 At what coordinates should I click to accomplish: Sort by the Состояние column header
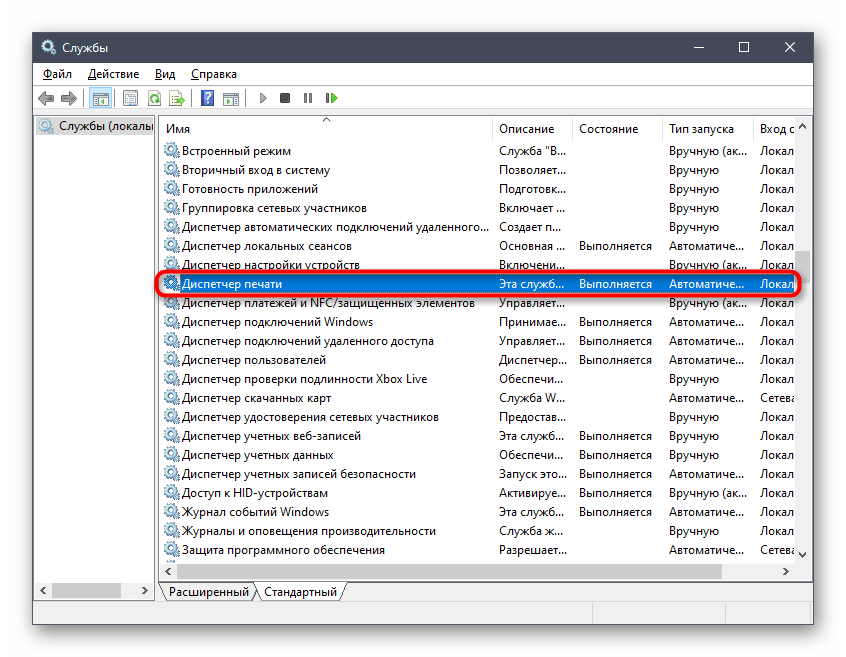[x=608, y=129]
